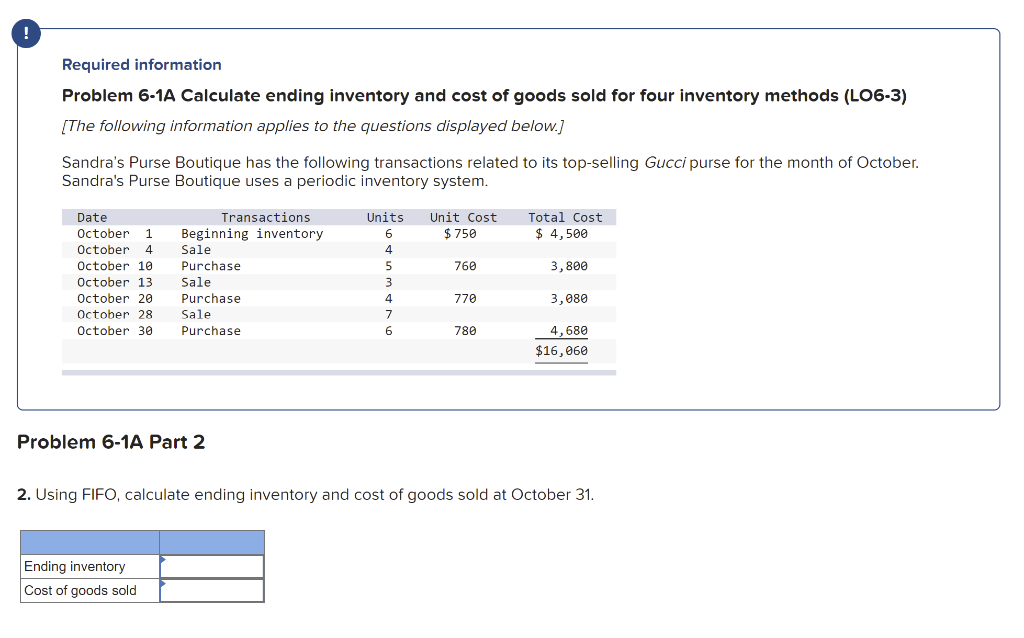Click the Units column header
This screenshot has height=638, width=1024.
point(385,217)
